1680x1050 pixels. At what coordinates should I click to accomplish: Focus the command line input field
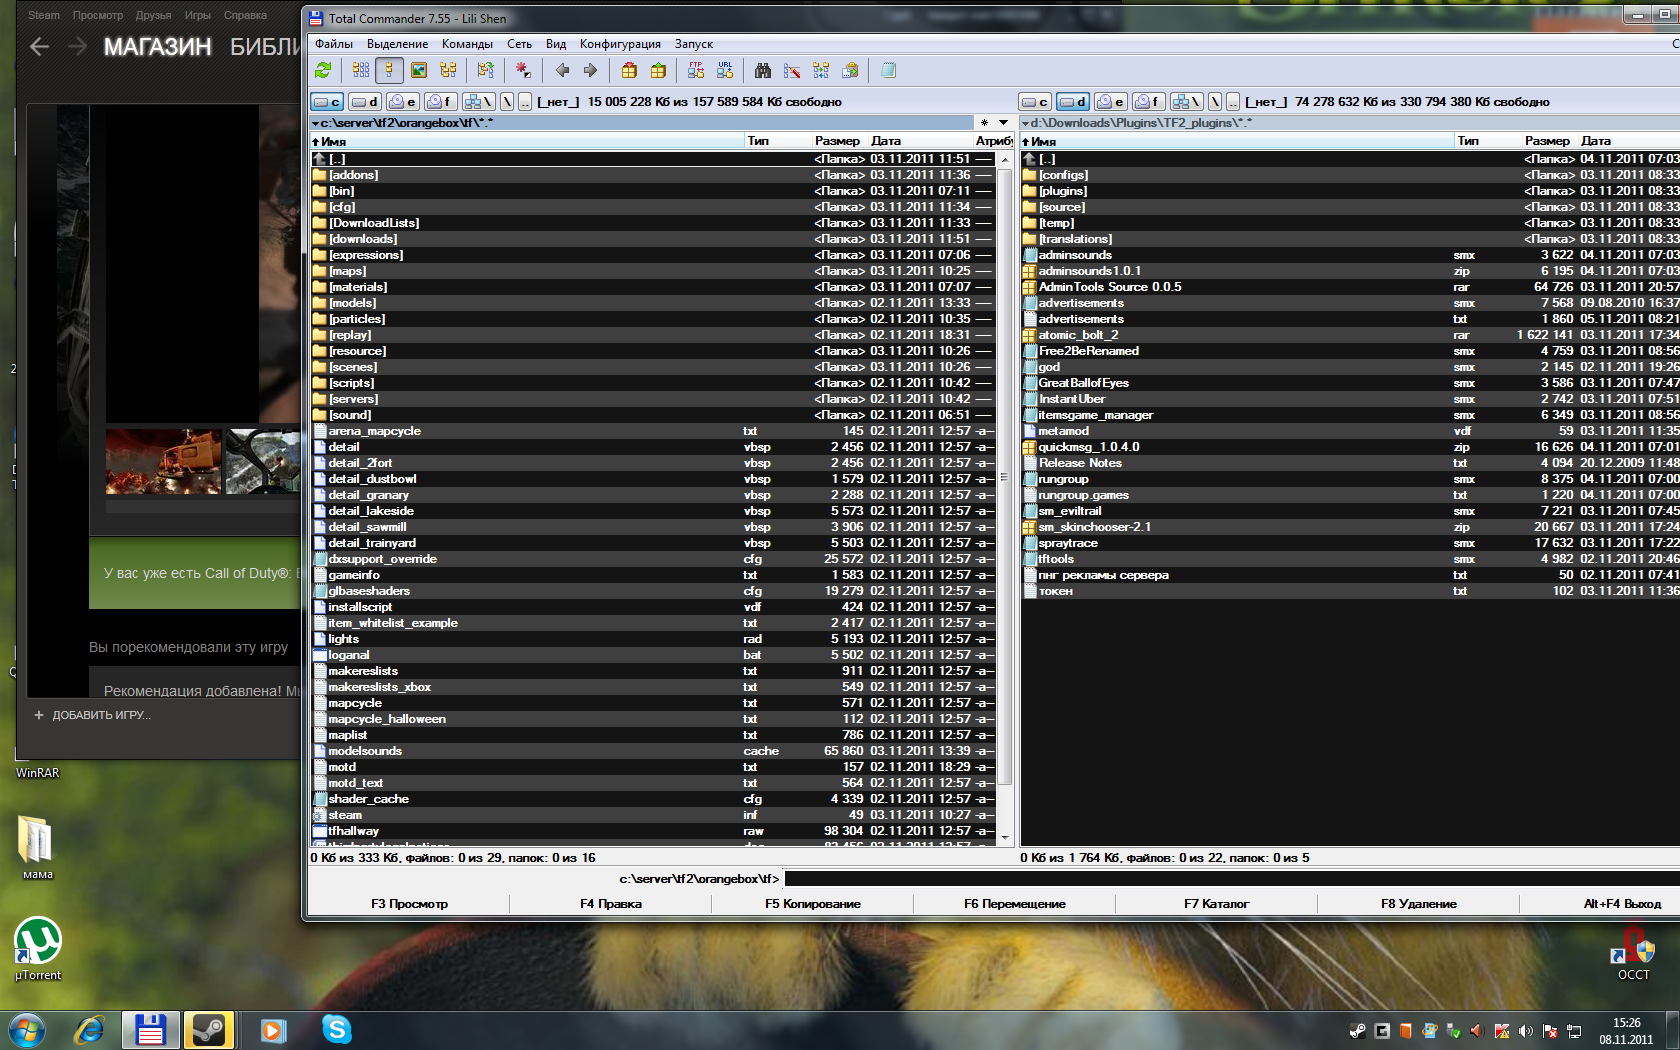pos(1230,879)
